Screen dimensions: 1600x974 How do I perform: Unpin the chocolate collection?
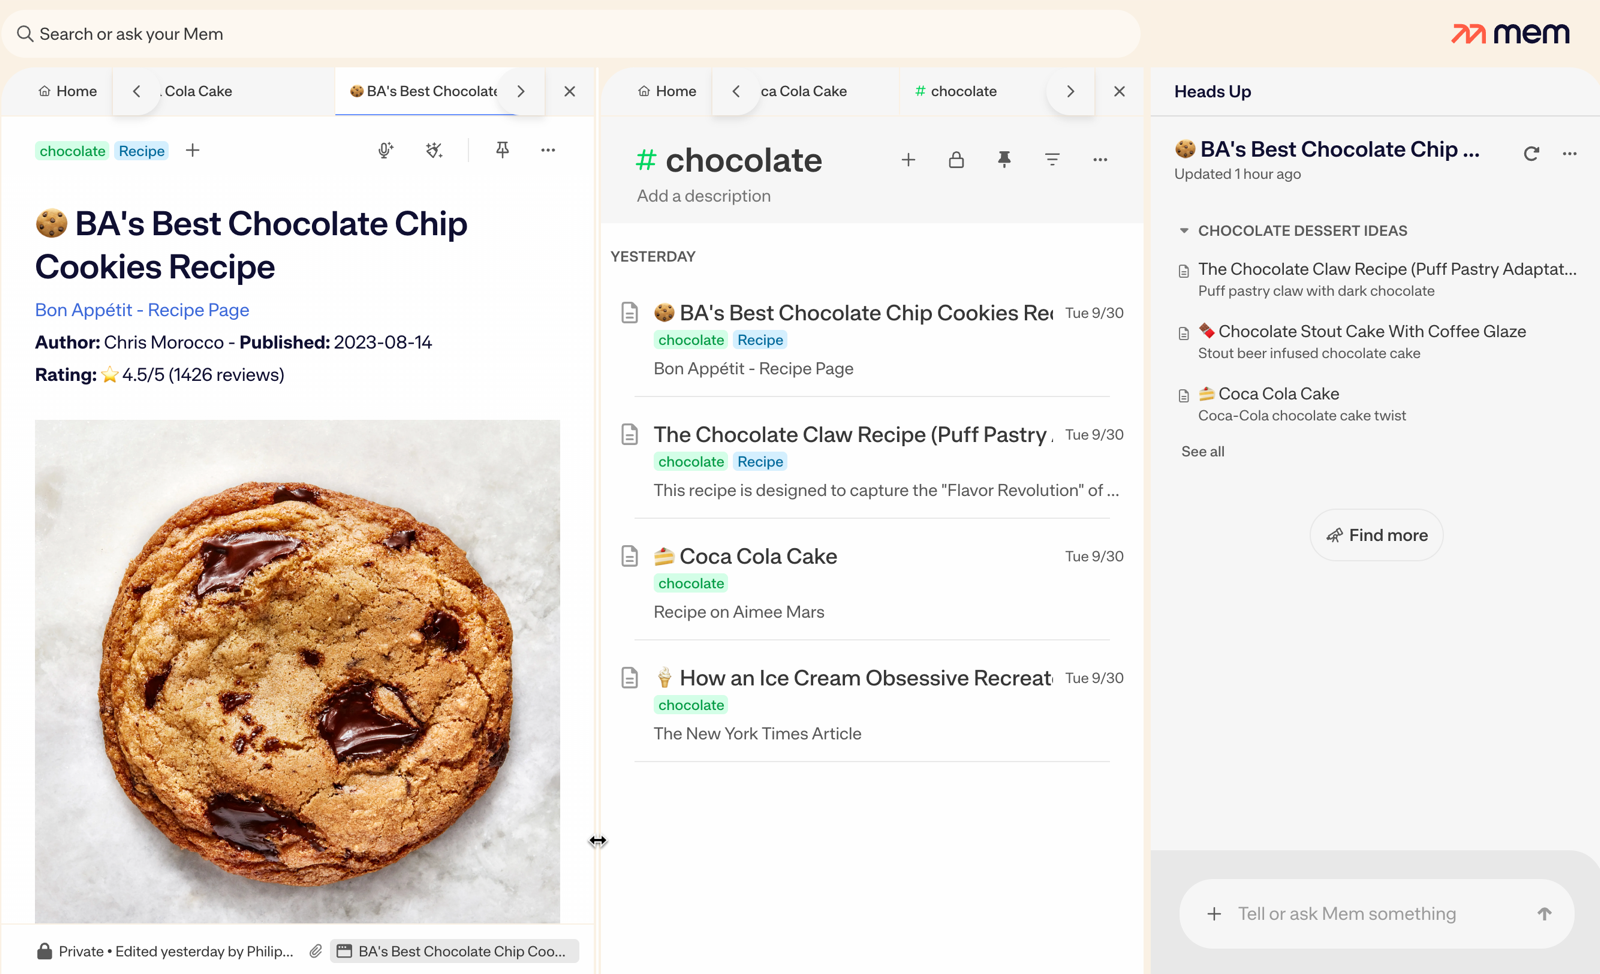[1004, 159]
